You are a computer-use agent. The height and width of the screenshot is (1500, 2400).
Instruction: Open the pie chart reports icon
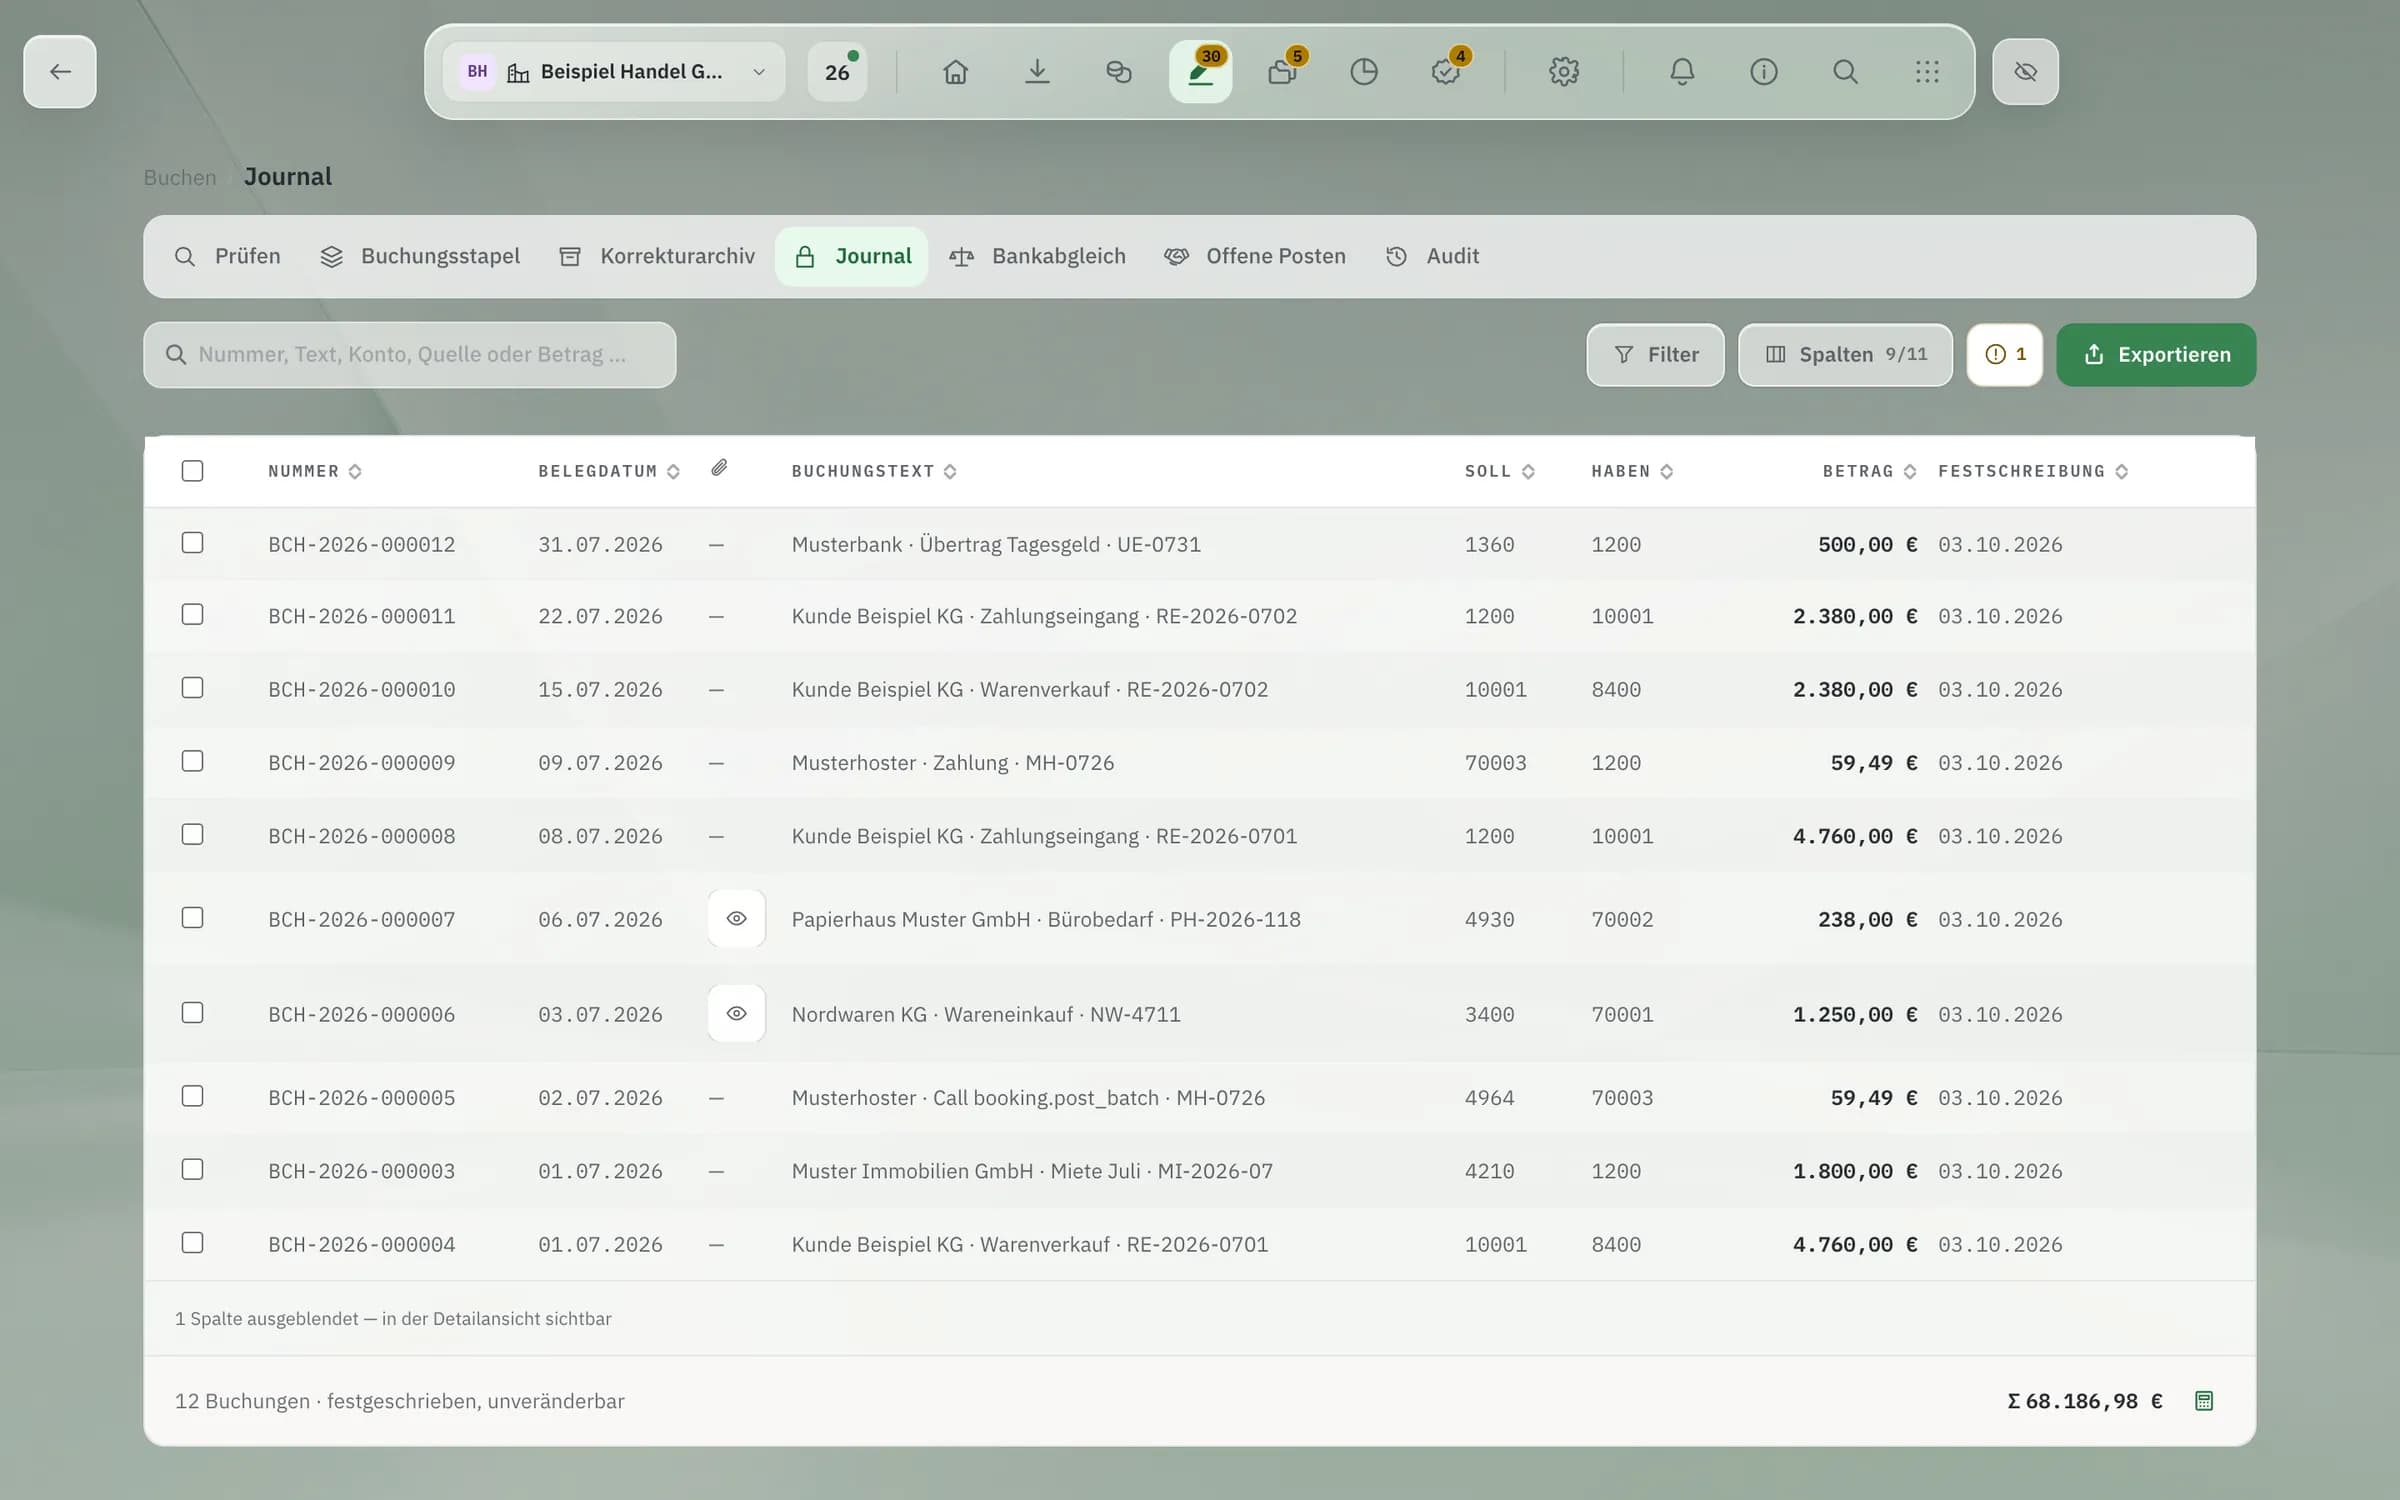[1364, 72]
